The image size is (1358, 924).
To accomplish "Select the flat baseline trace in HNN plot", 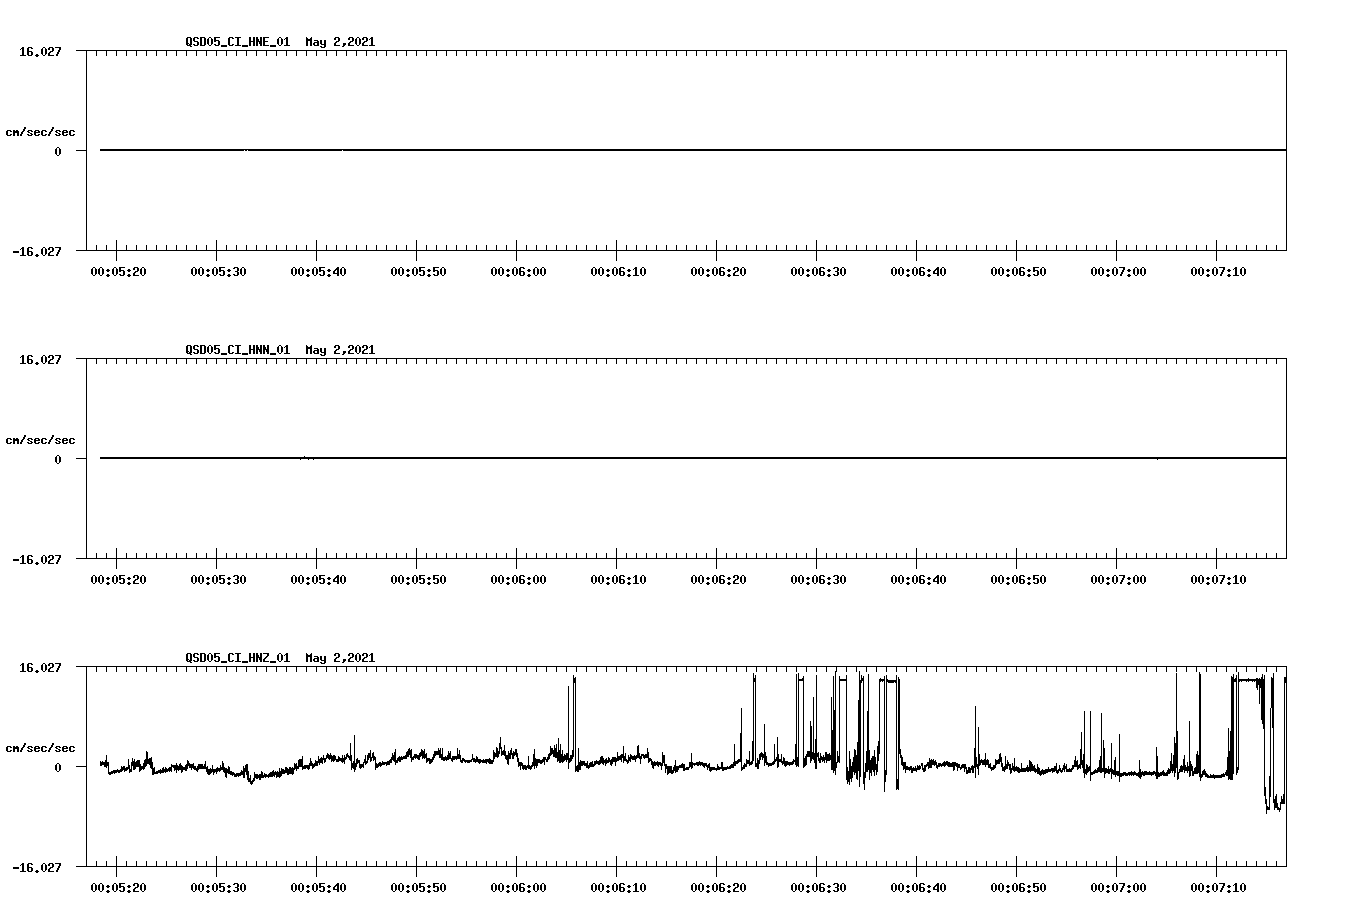I will click(600, 459).
